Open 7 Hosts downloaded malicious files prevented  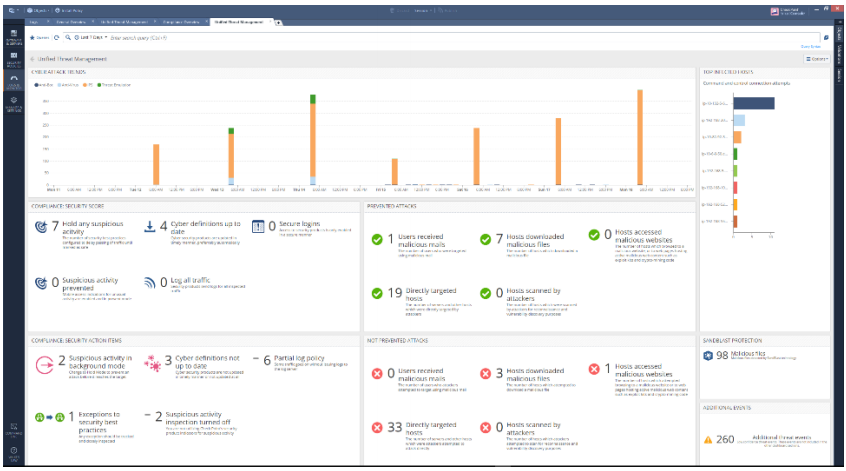point(530,244)
